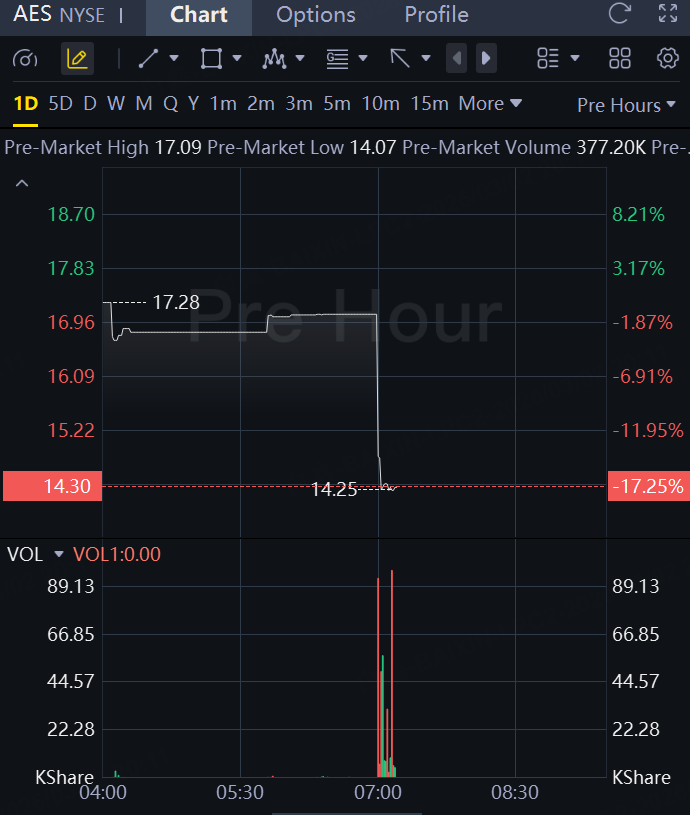690x815 pixels.
Task: Click the text annotation tool icon
Action: 337,58
